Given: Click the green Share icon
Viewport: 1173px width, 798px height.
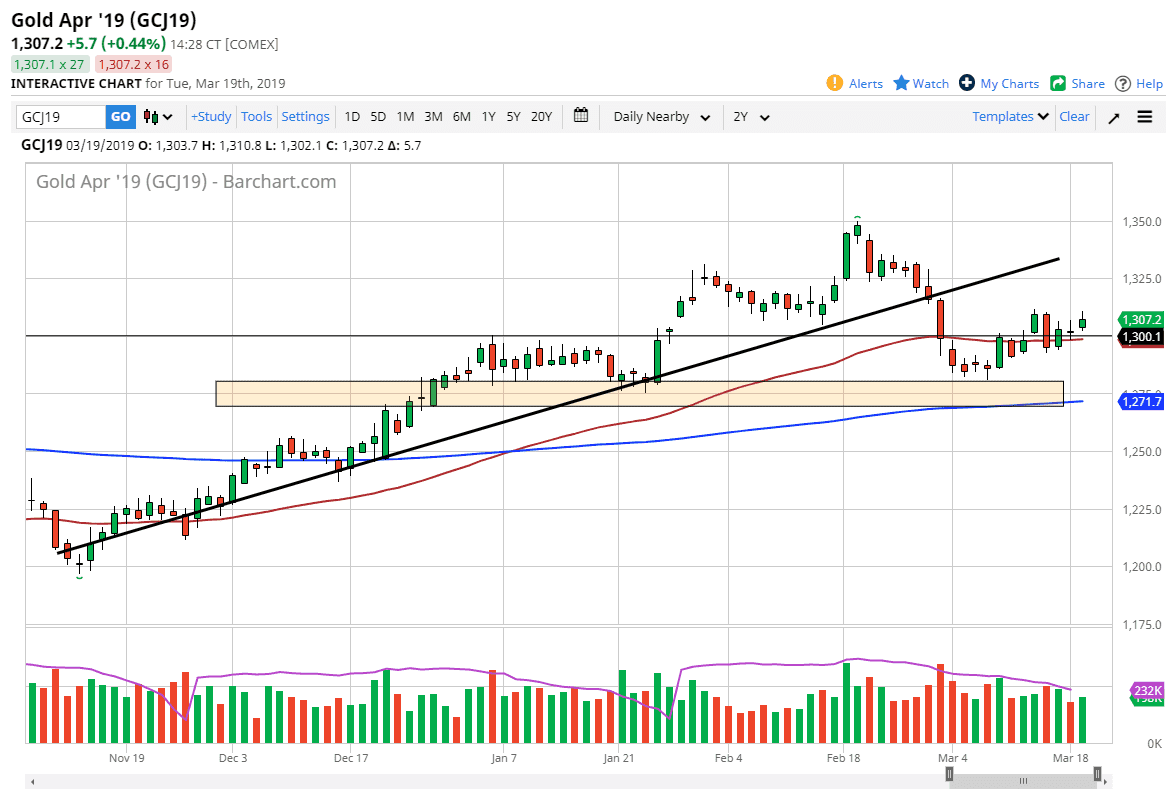Looking at the screenshot, I should coord(1058,83).
